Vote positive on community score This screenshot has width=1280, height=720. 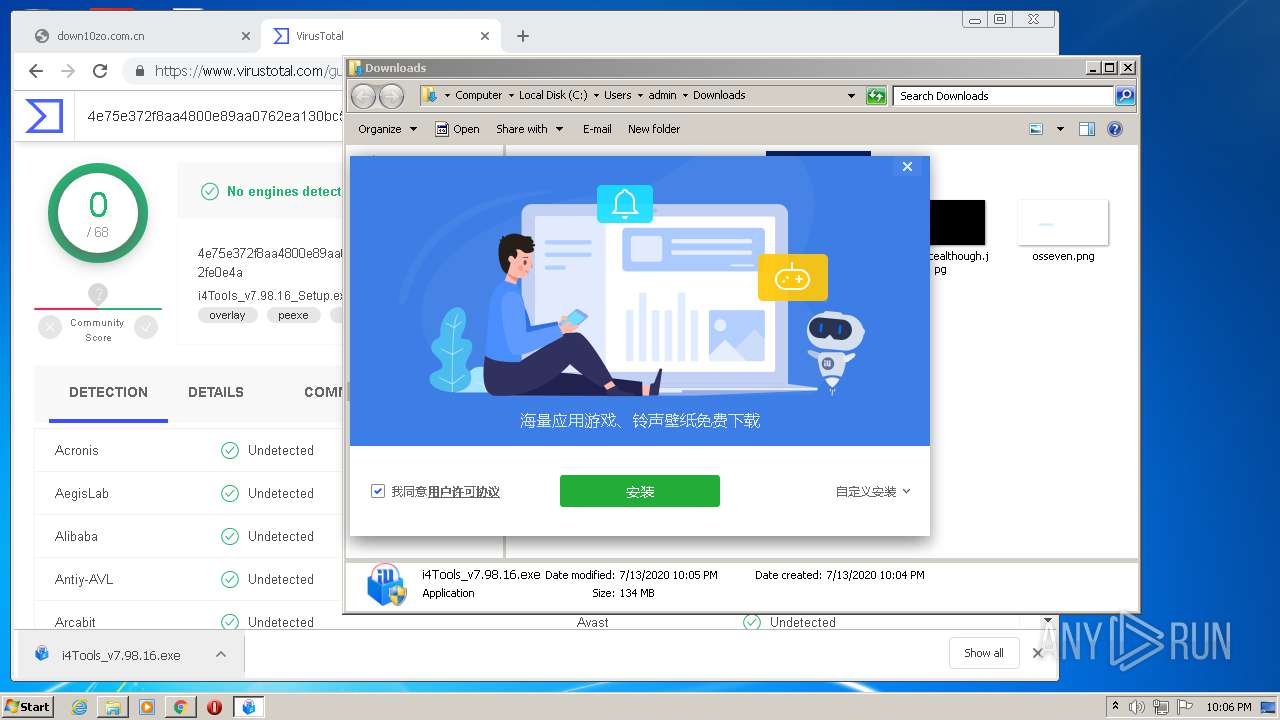point(146,327)
